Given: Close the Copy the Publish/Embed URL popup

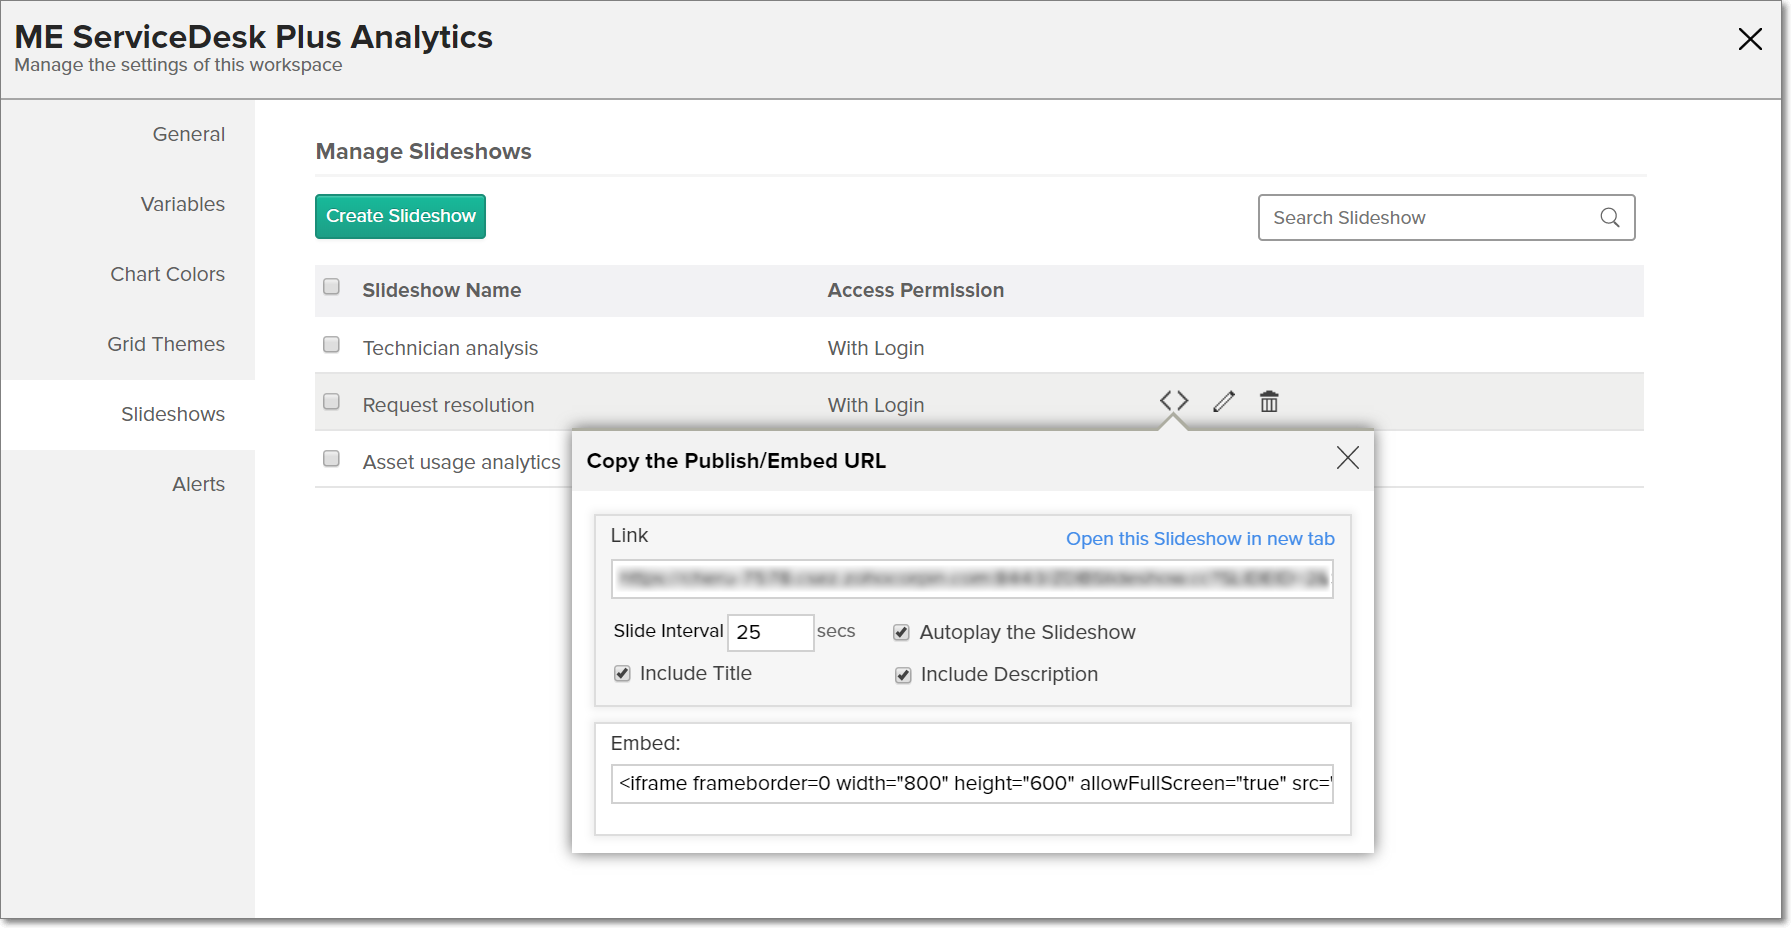Looking at the screenshot, I should (1348, 458).
